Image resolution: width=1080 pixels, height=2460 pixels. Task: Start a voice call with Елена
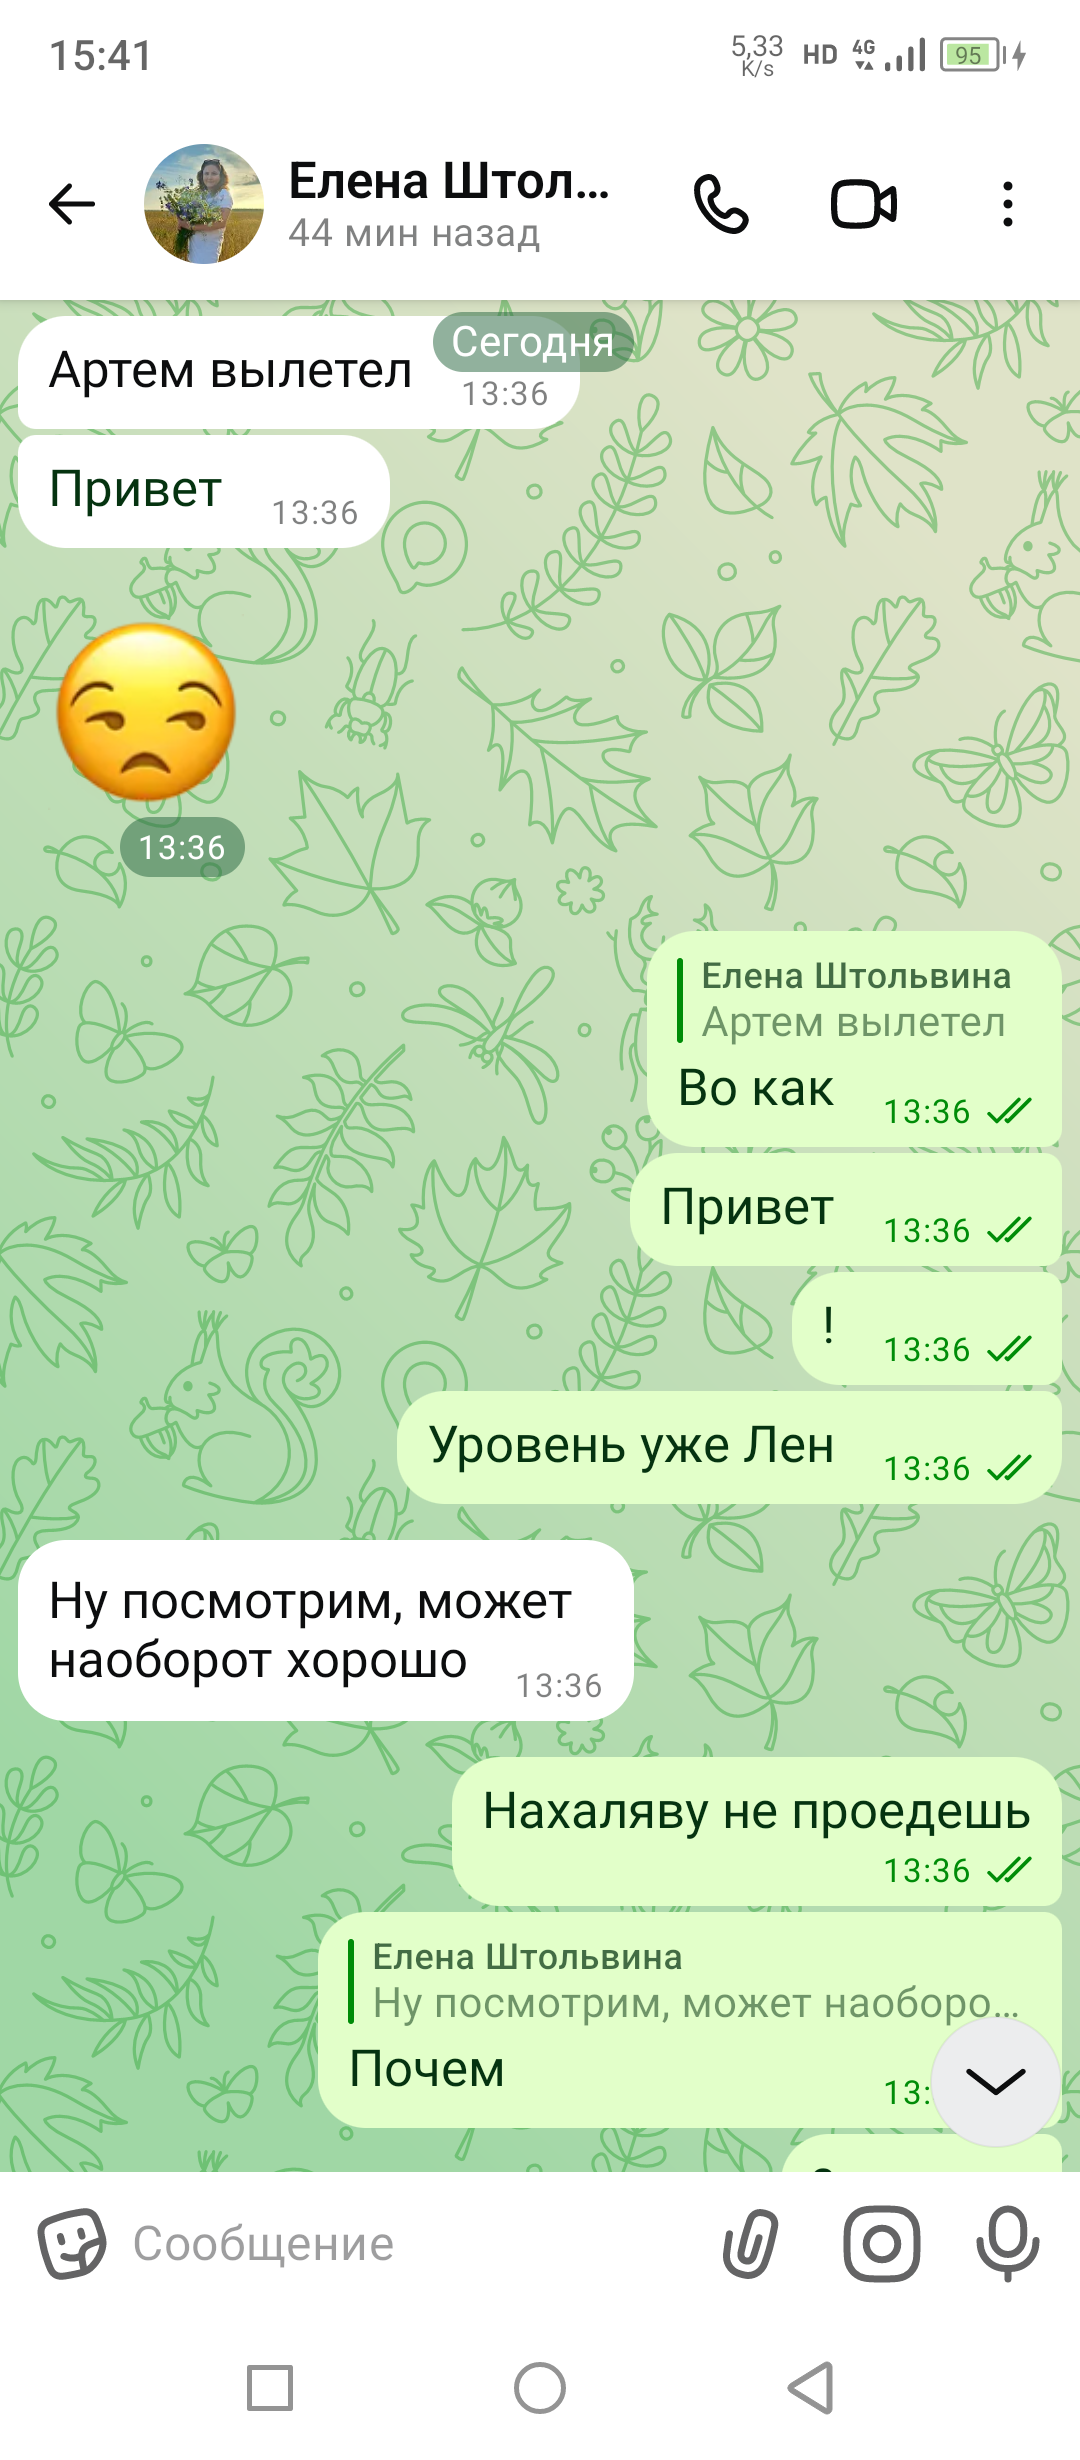click(721, 204)
